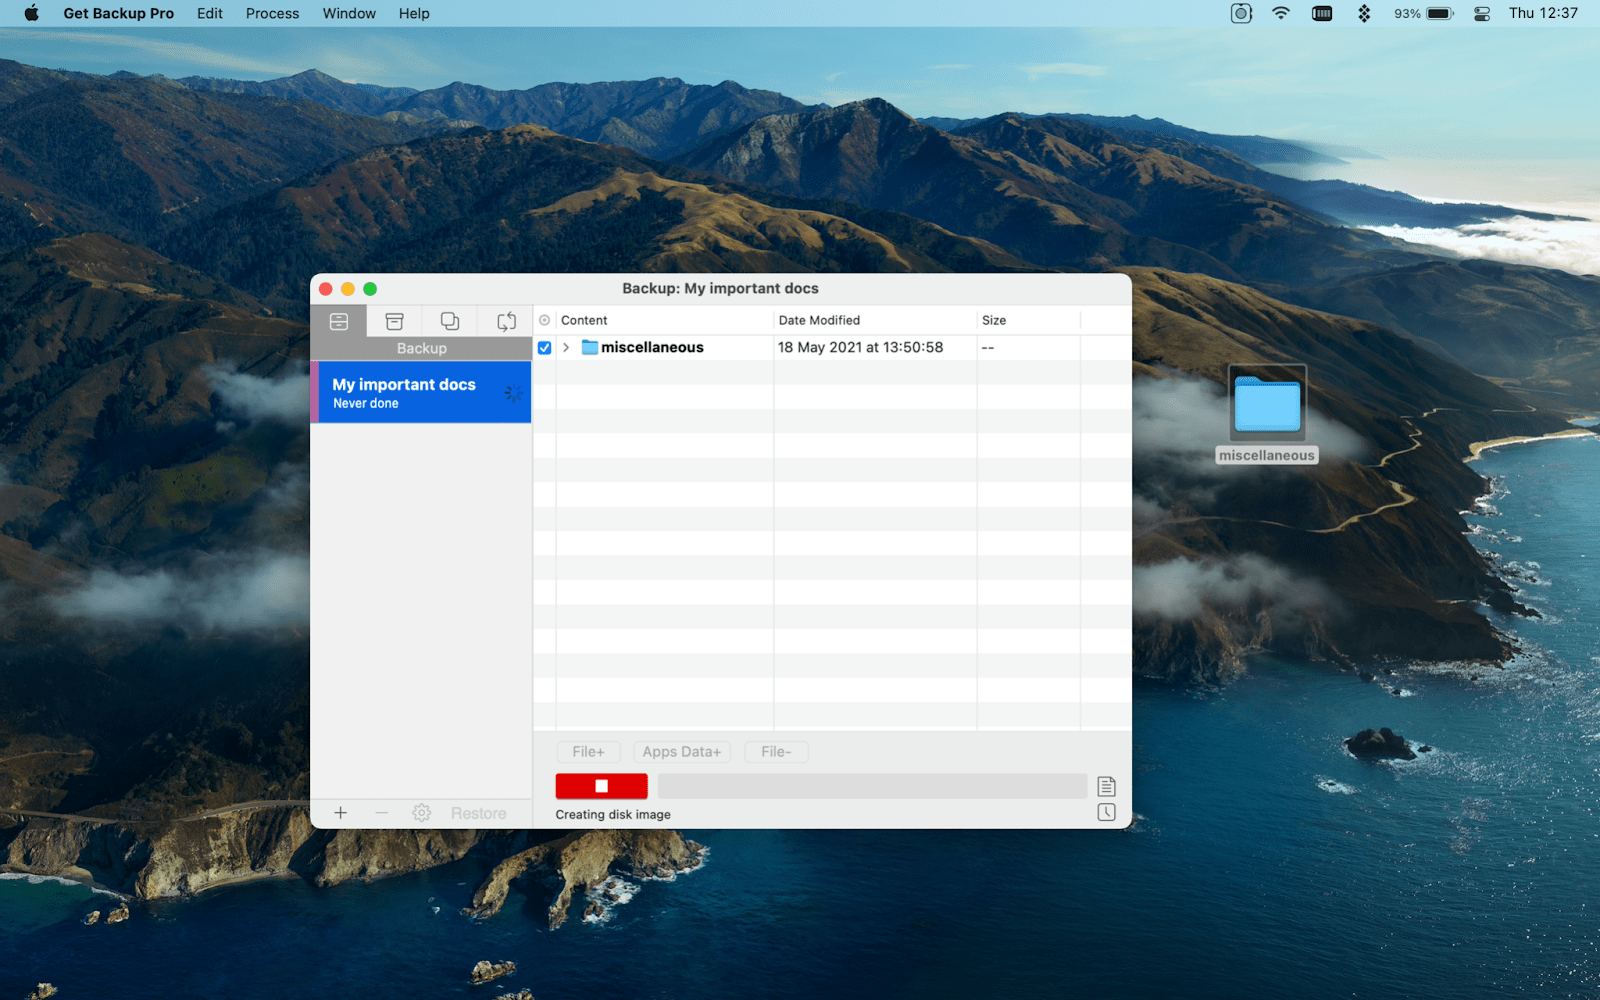The width and height of the screenshot is (1600, 1000).
Task: Click the Restore button
Action: point(478,813)
